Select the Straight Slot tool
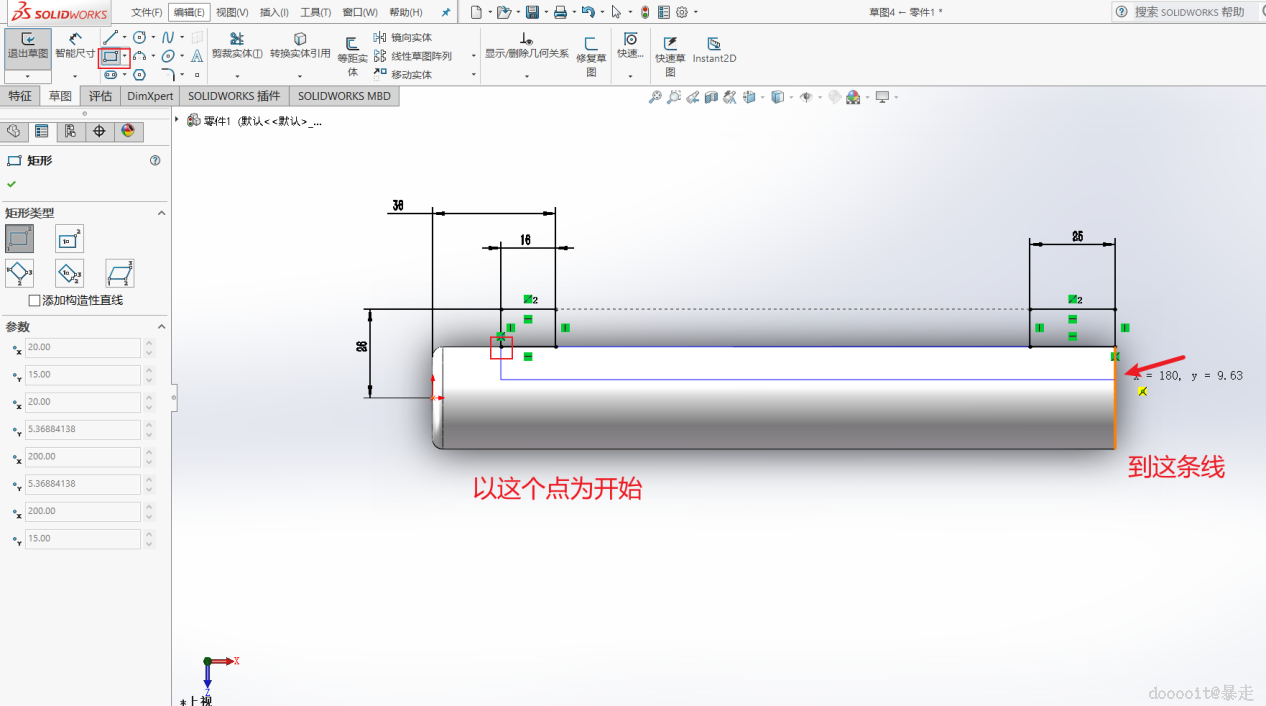This screenshot has height=706, width=1266. tap(110, 75)
